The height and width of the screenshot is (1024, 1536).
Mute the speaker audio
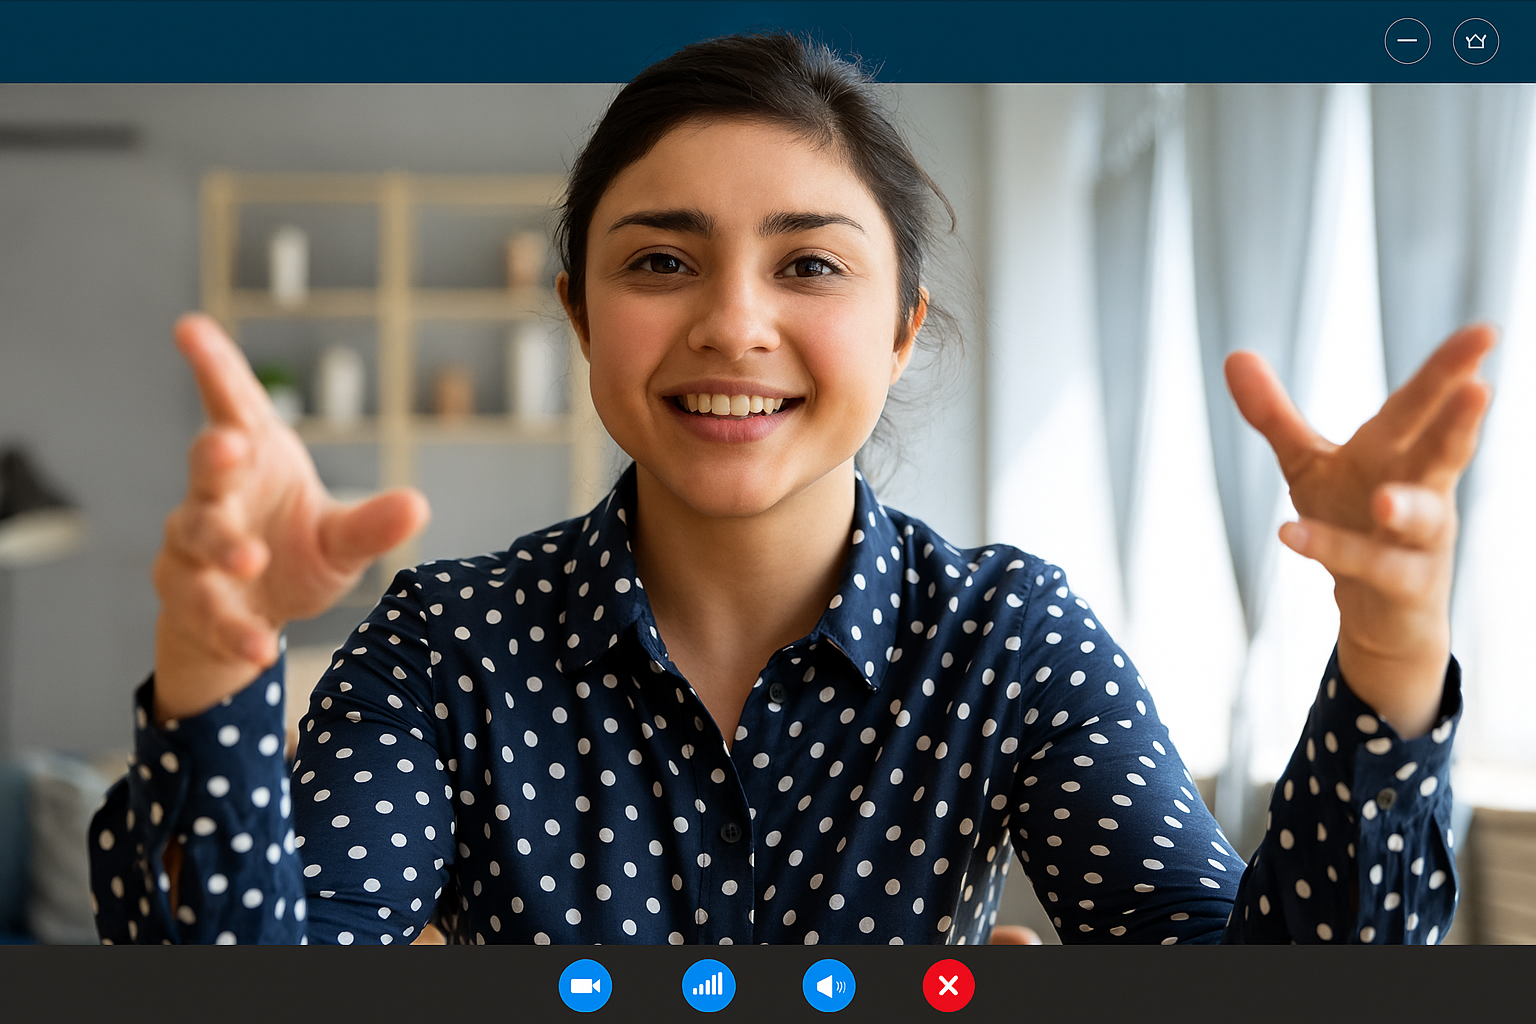(829, 986)
